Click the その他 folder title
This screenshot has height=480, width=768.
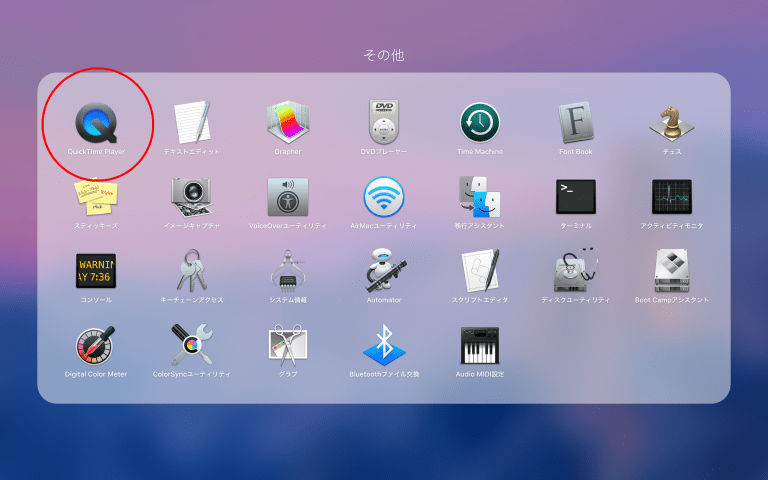point(384,55)
